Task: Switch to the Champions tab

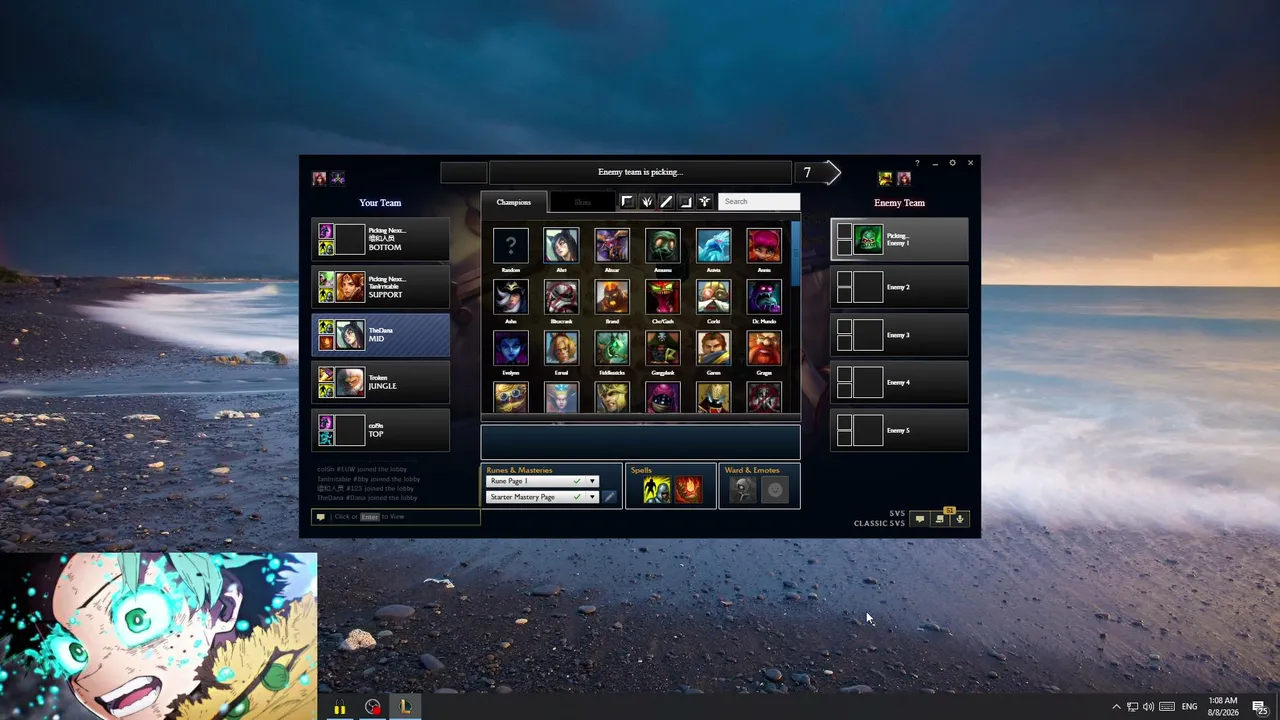Action: tap(514, 202)
